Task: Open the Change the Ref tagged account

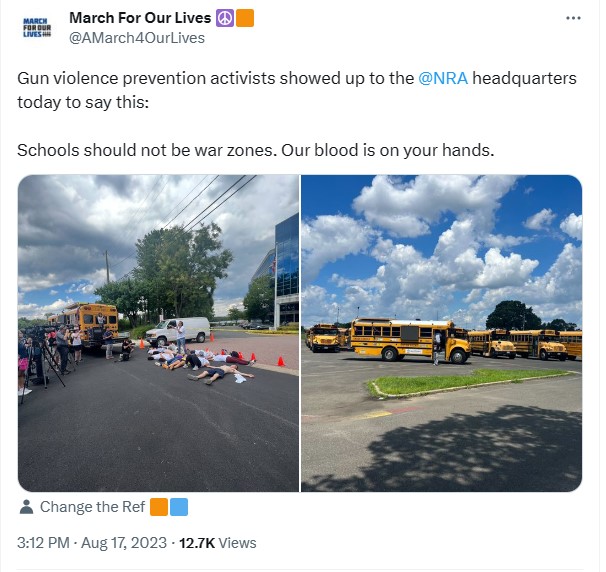Action: pyautogui.click(x=92, y=507)
